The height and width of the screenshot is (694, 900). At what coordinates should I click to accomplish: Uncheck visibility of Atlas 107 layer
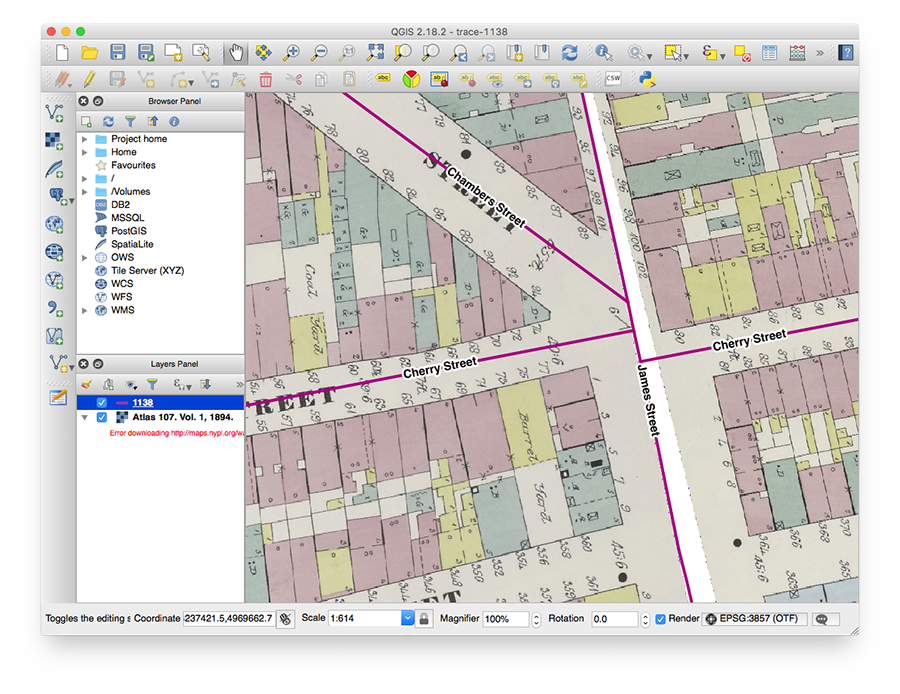tap(101, 417)
